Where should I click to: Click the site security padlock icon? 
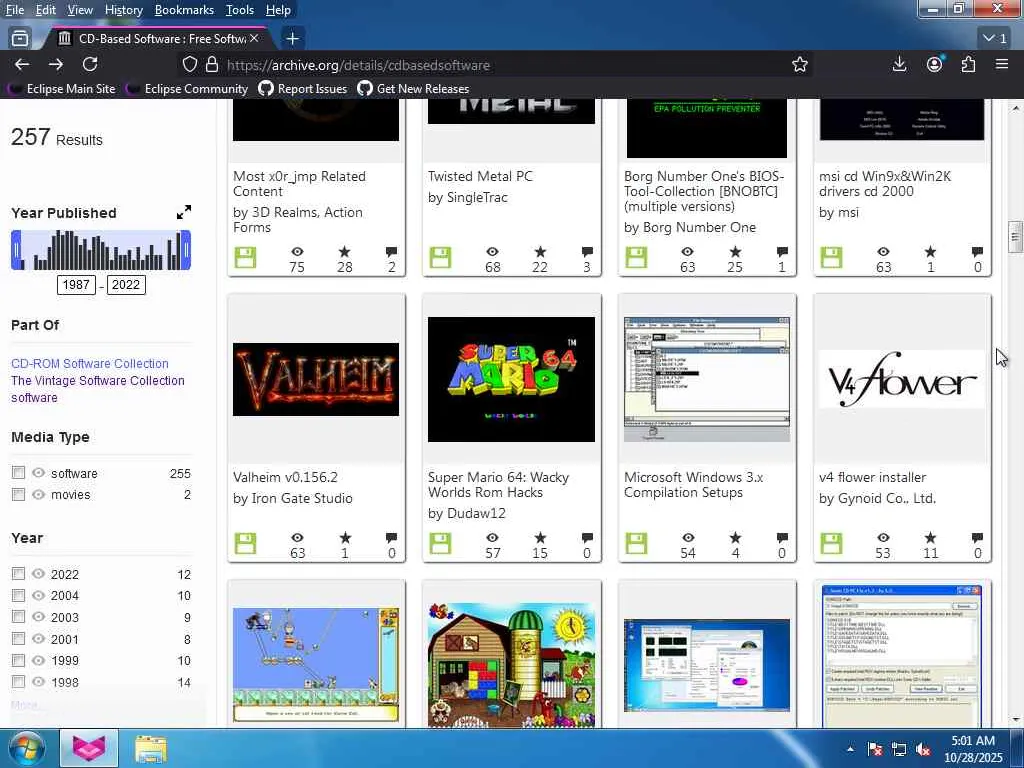coord(212,64)
